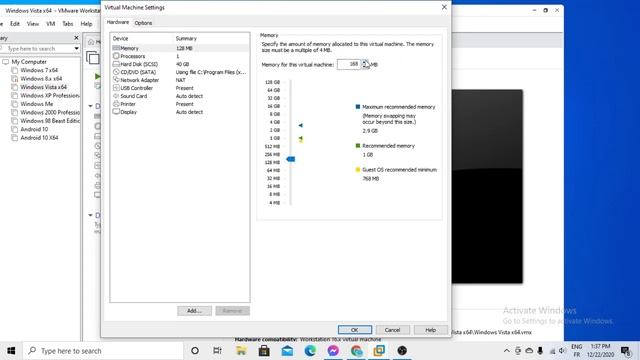640x360 pixels.
Task: Select Windows 8.x x64 in library
Action: [41, 78]
